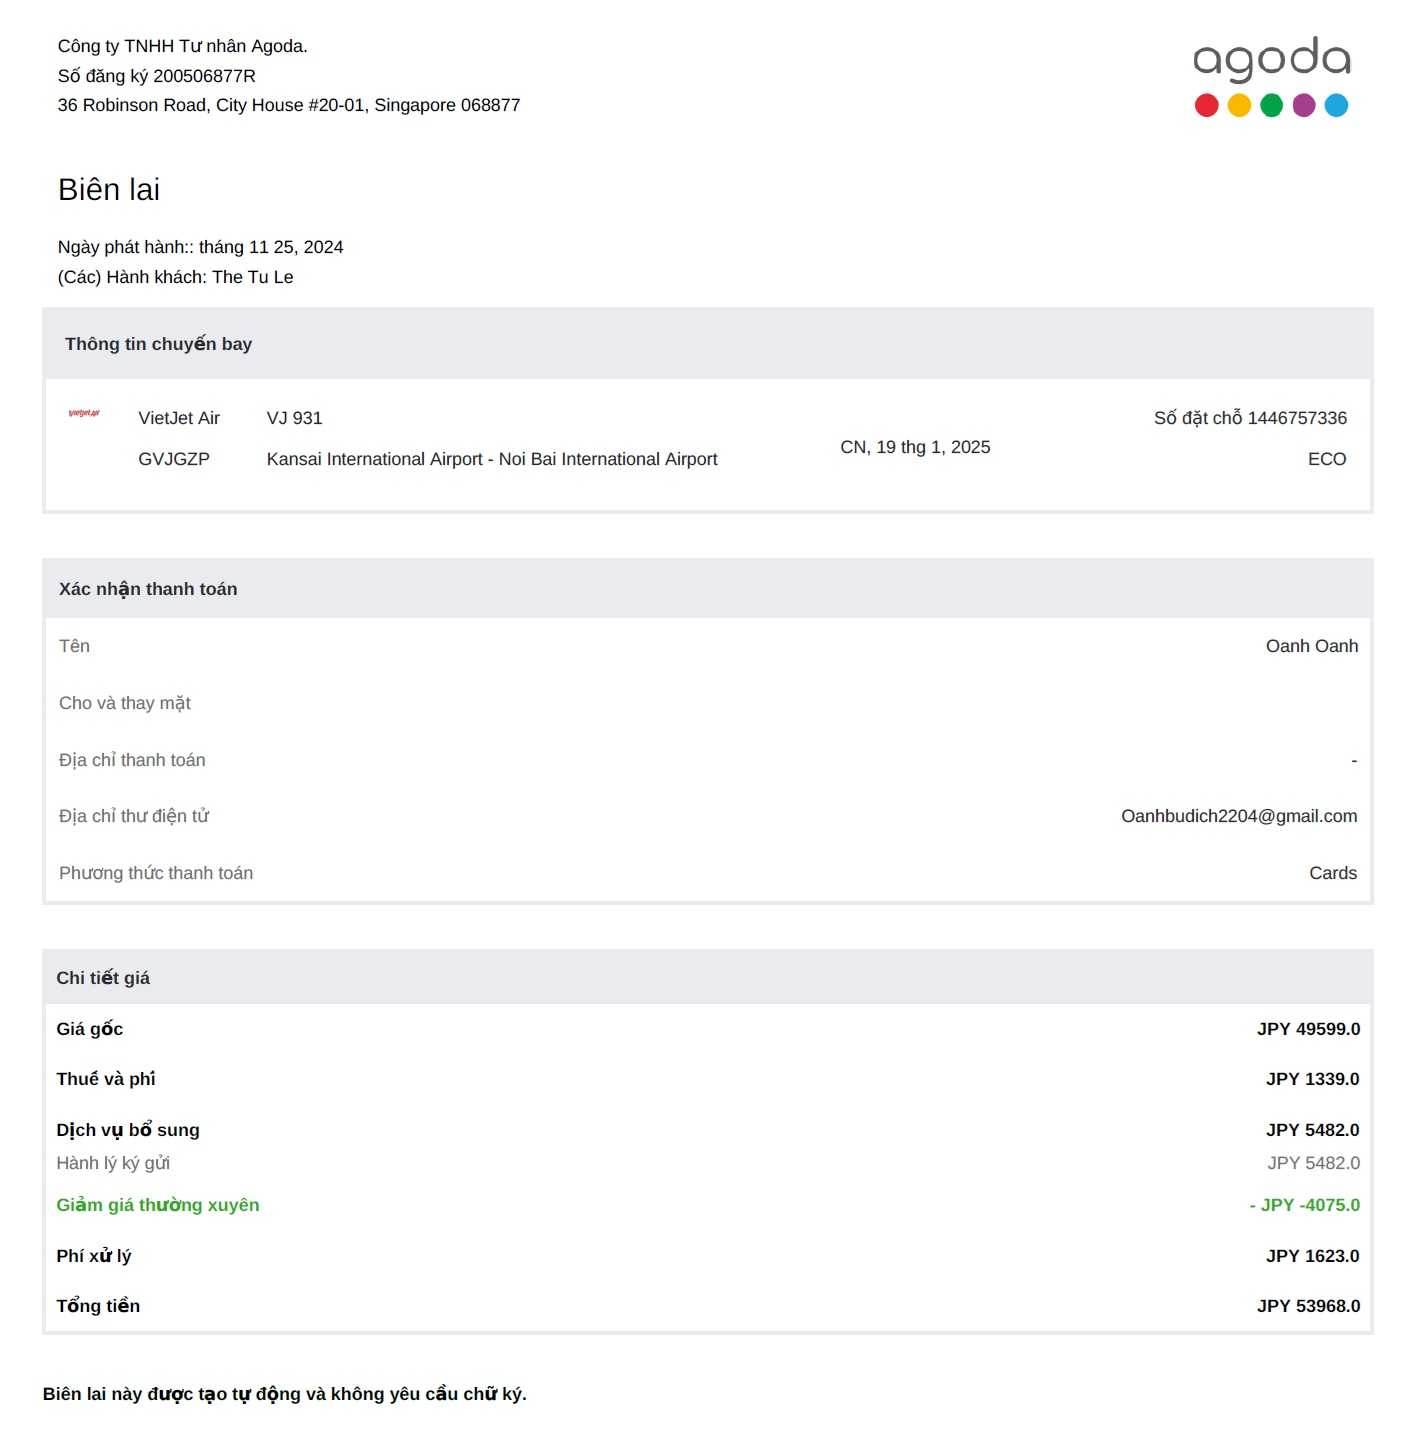Click the "Cards" payment method value
Image resolution: width=1408 pixels, height=1432 pixels.
pos(1333,873)
